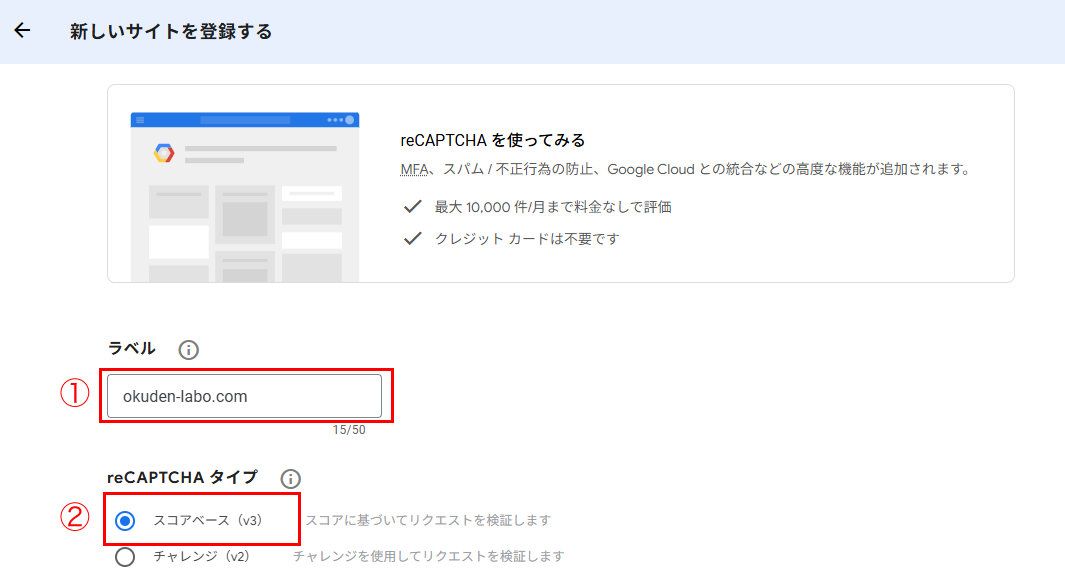1065x585 pixels.
Task: Click the underlined MFA text in promo description
Action: pyautogui.click(x=414, y=170)
